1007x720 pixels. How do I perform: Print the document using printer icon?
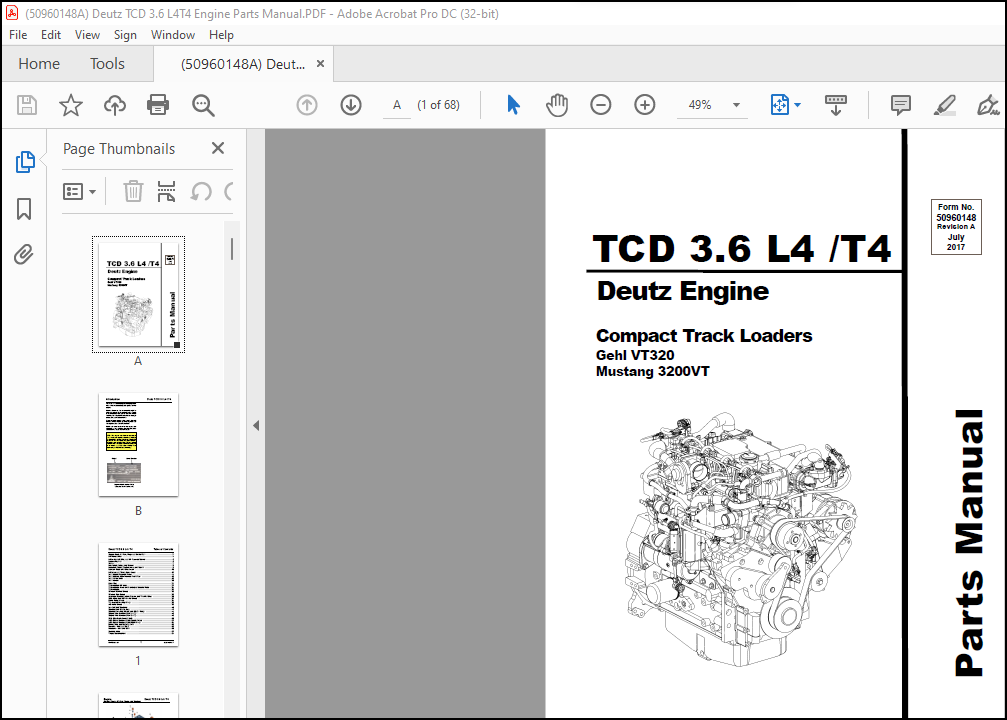point(158,105)
